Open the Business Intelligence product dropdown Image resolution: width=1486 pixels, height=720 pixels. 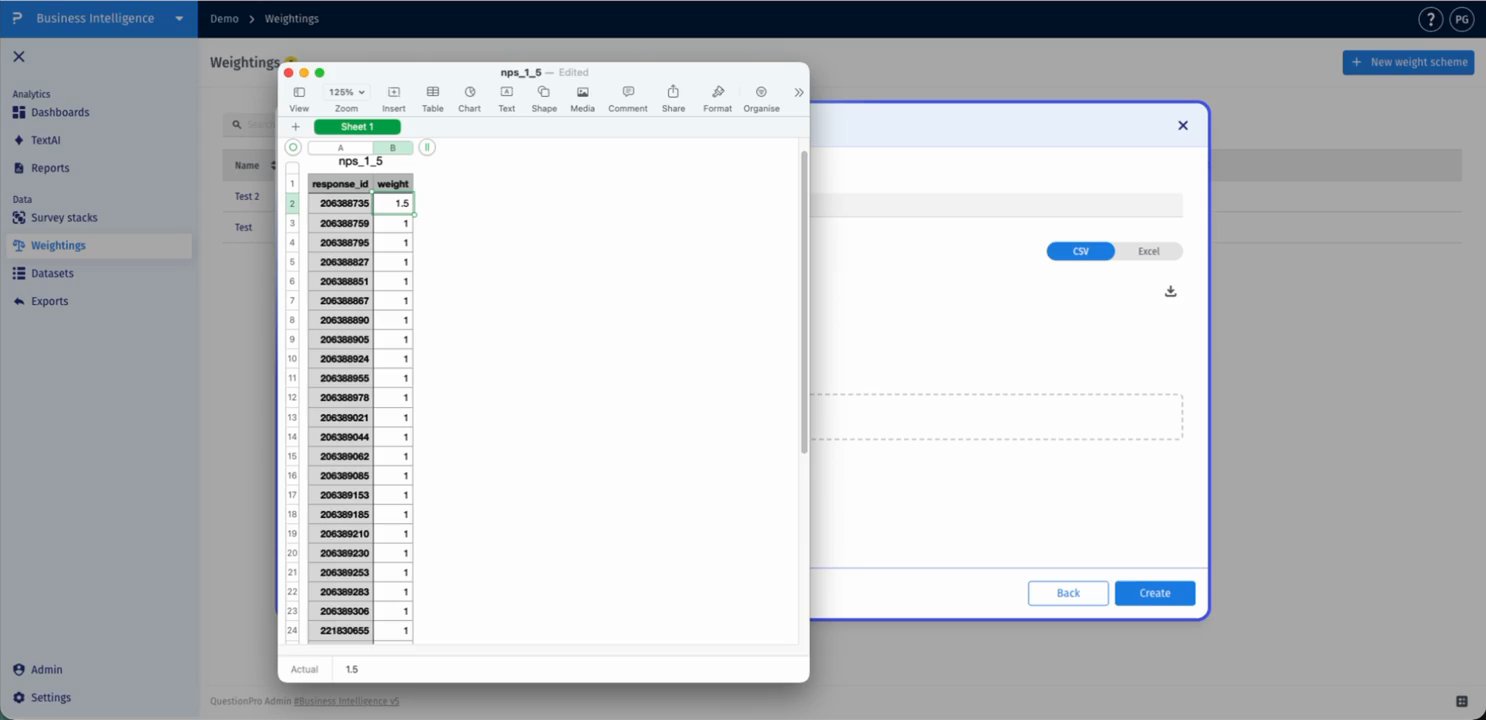(x=179, y=19)
